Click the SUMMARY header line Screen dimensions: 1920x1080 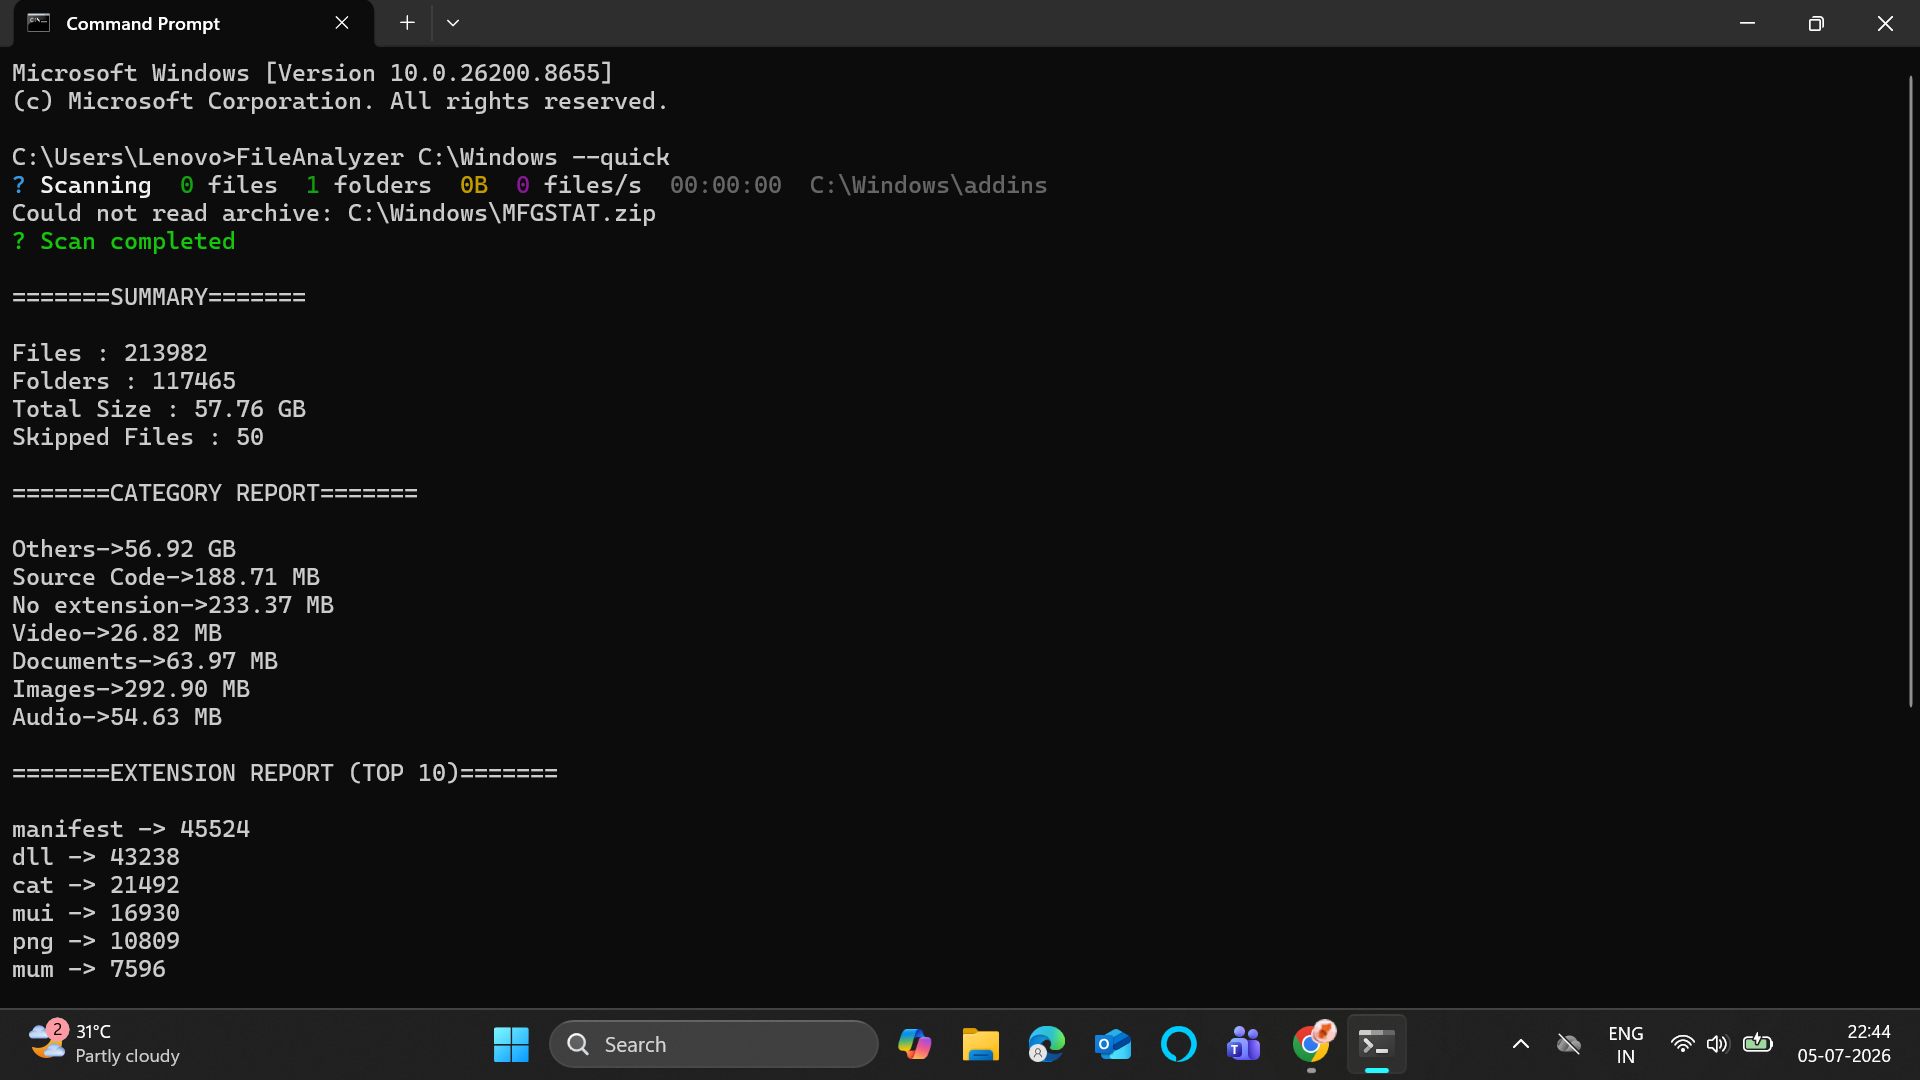pos(159,297)
